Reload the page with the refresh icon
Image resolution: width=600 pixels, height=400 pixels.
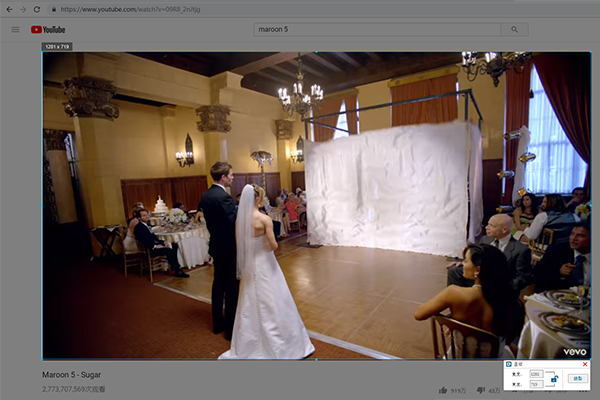37,9
